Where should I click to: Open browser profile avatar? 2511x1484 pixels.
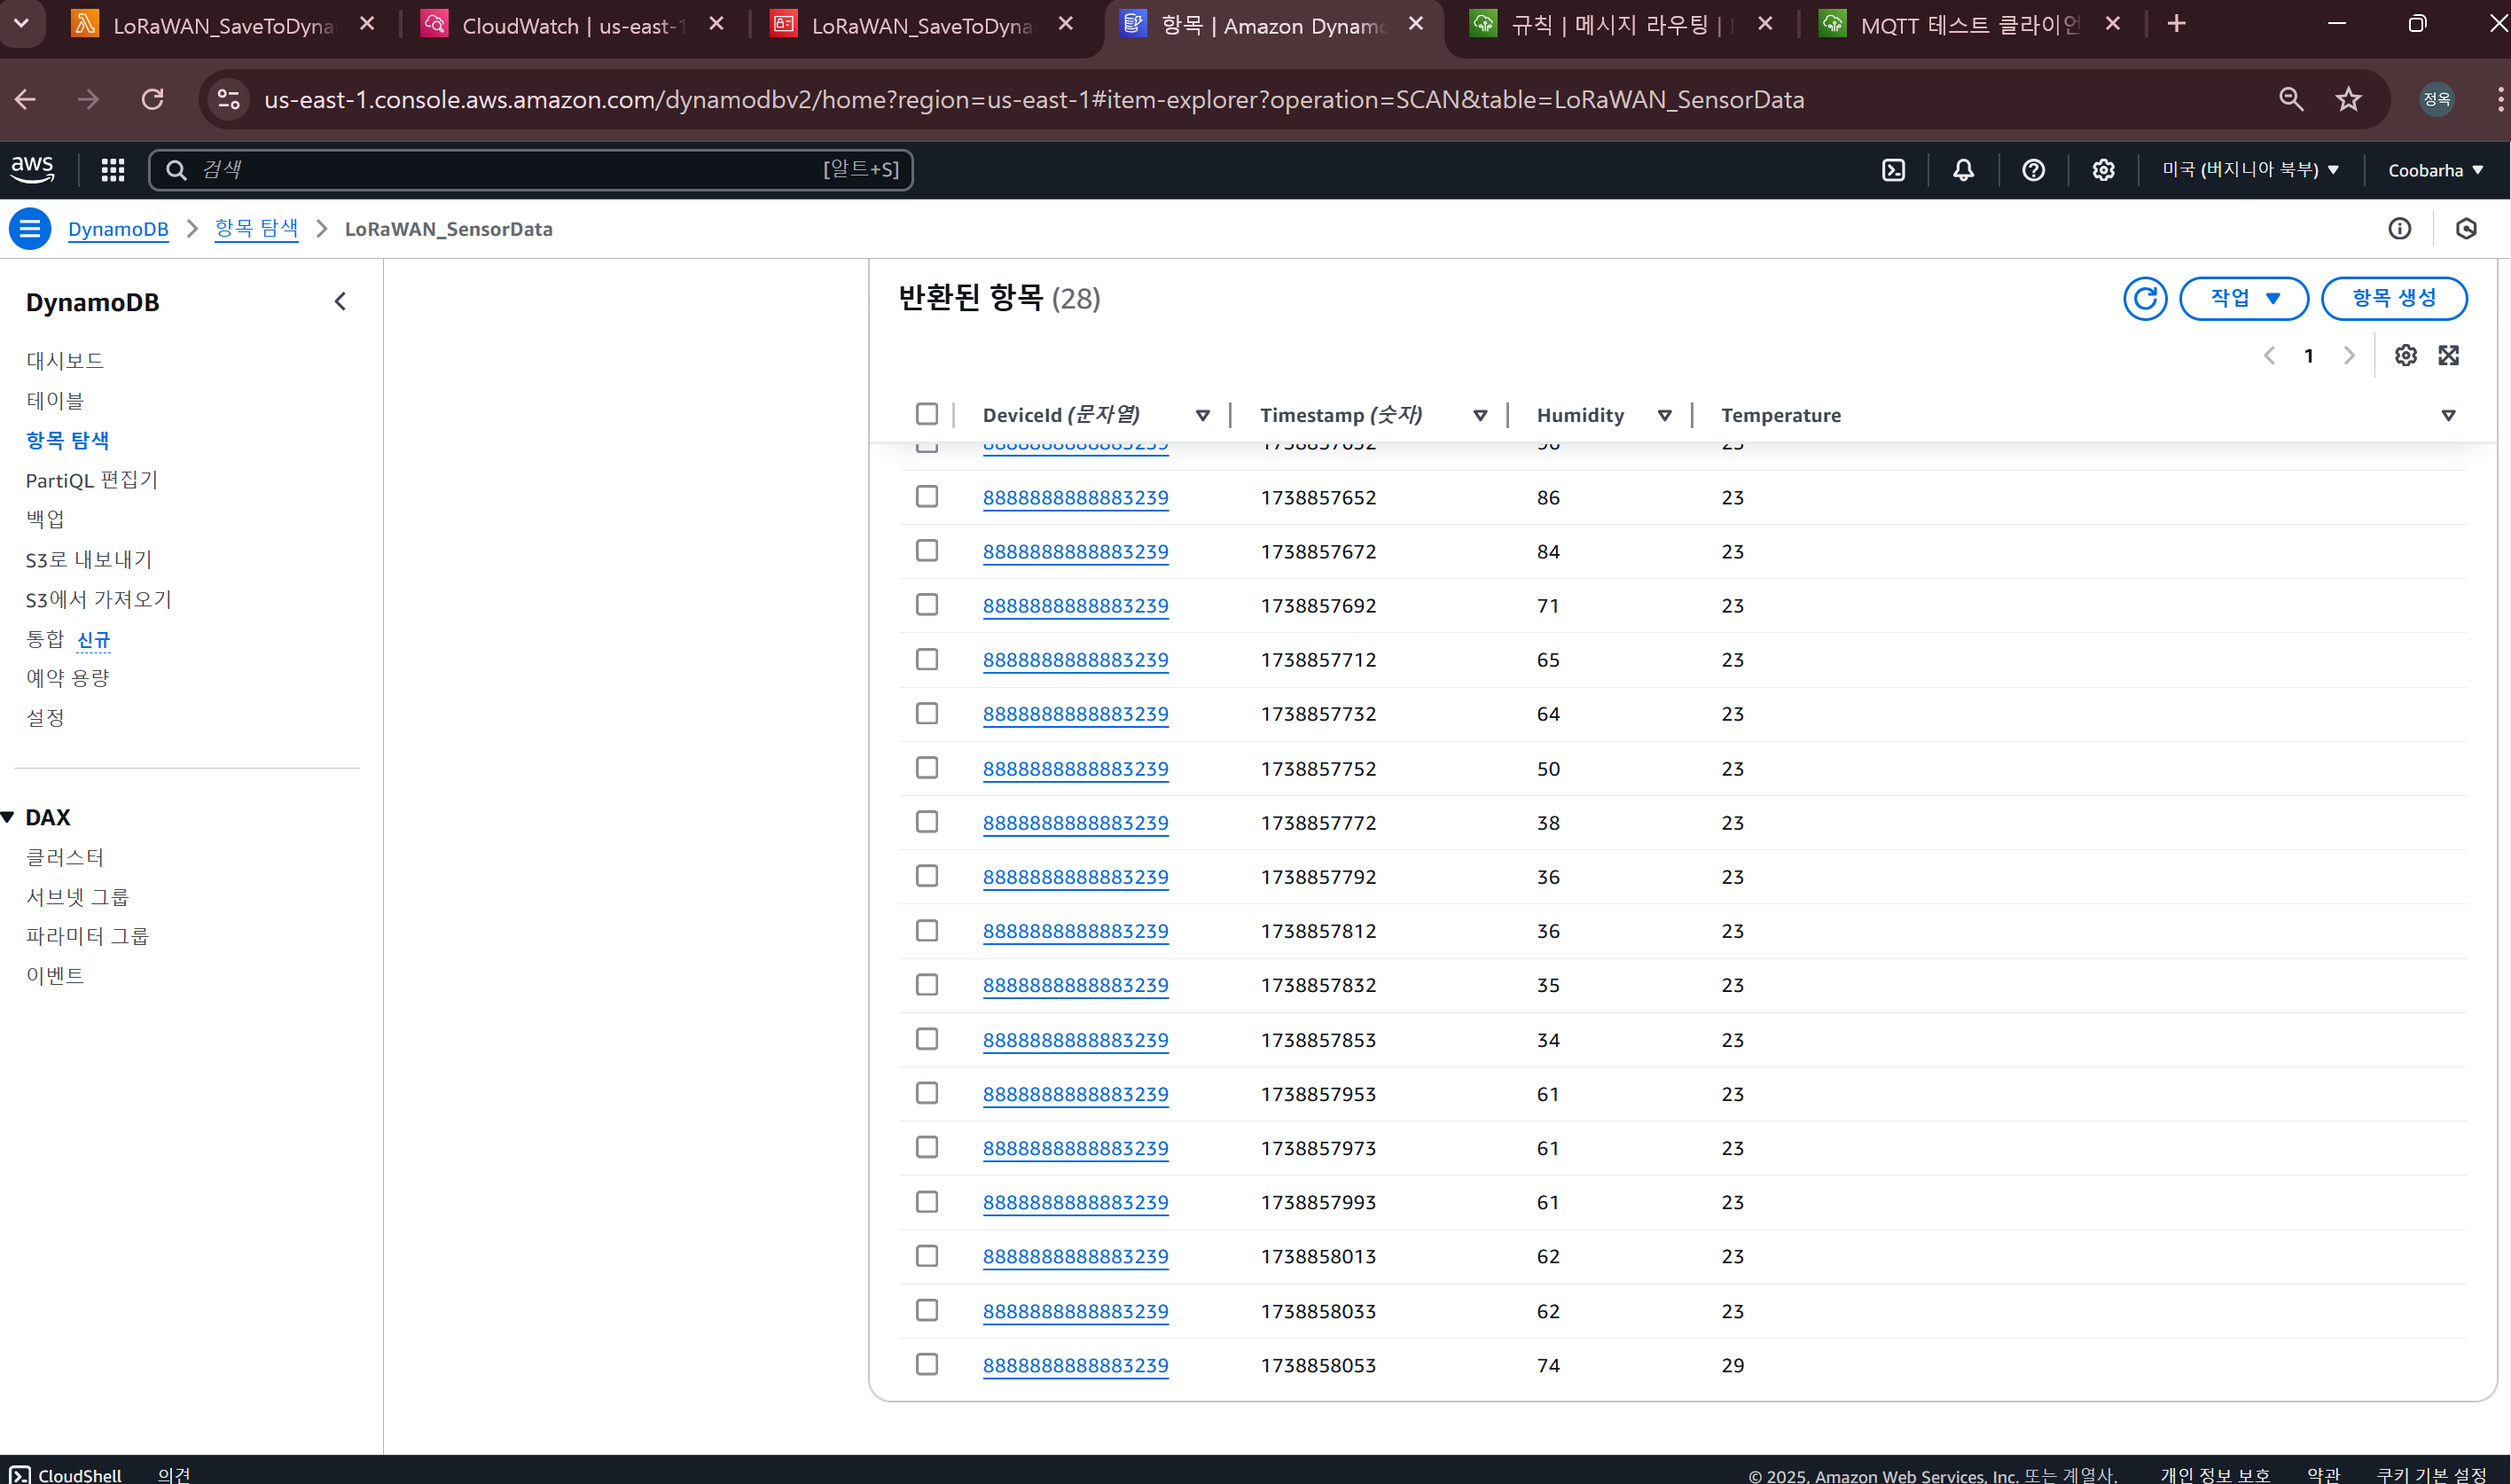tap(2437, 99)
